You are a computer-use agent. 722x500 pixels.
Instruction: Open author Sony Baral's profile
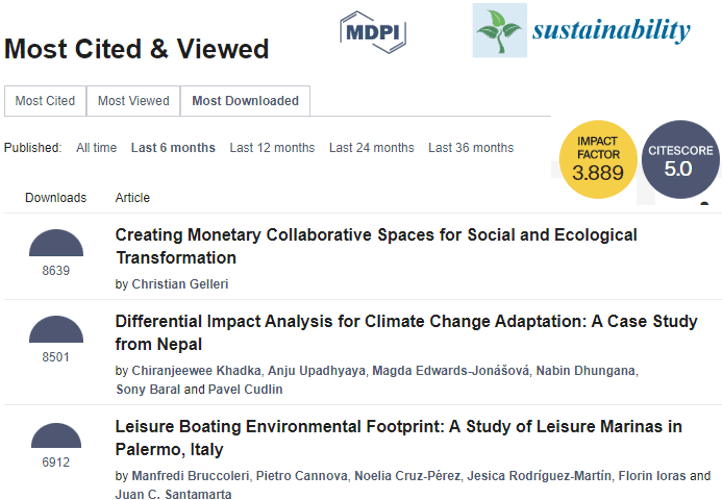point(148,390)
